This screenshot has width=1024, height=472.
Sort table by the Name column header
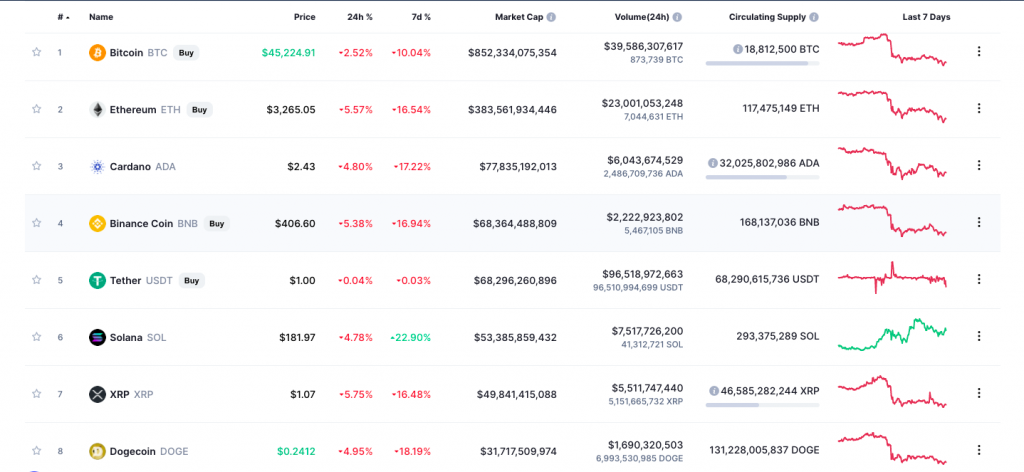click(x=100, y=17)
